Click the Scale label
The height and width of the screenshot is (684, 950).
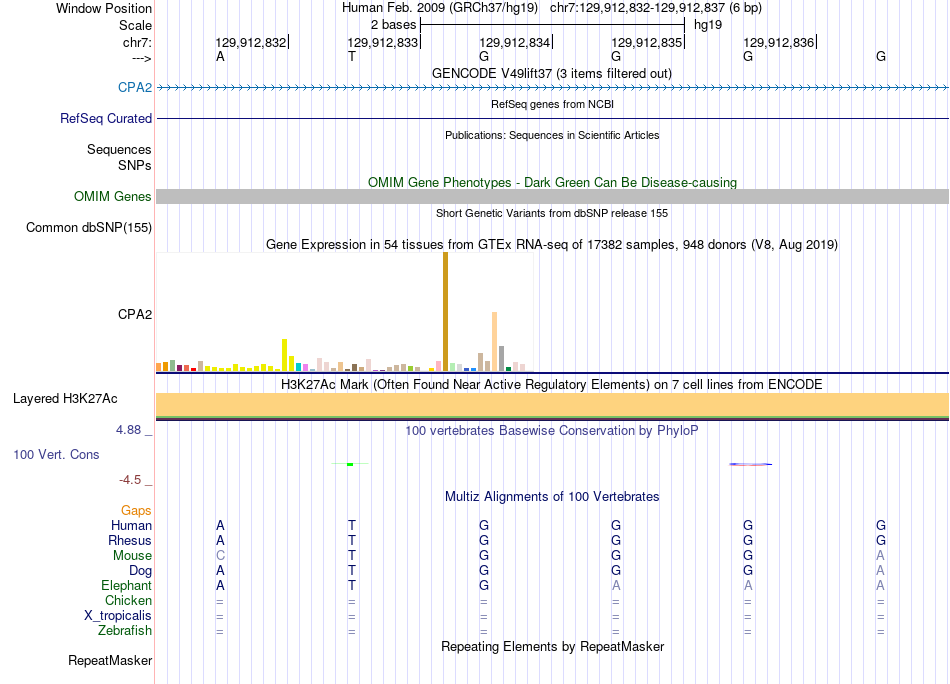(135, 25)
